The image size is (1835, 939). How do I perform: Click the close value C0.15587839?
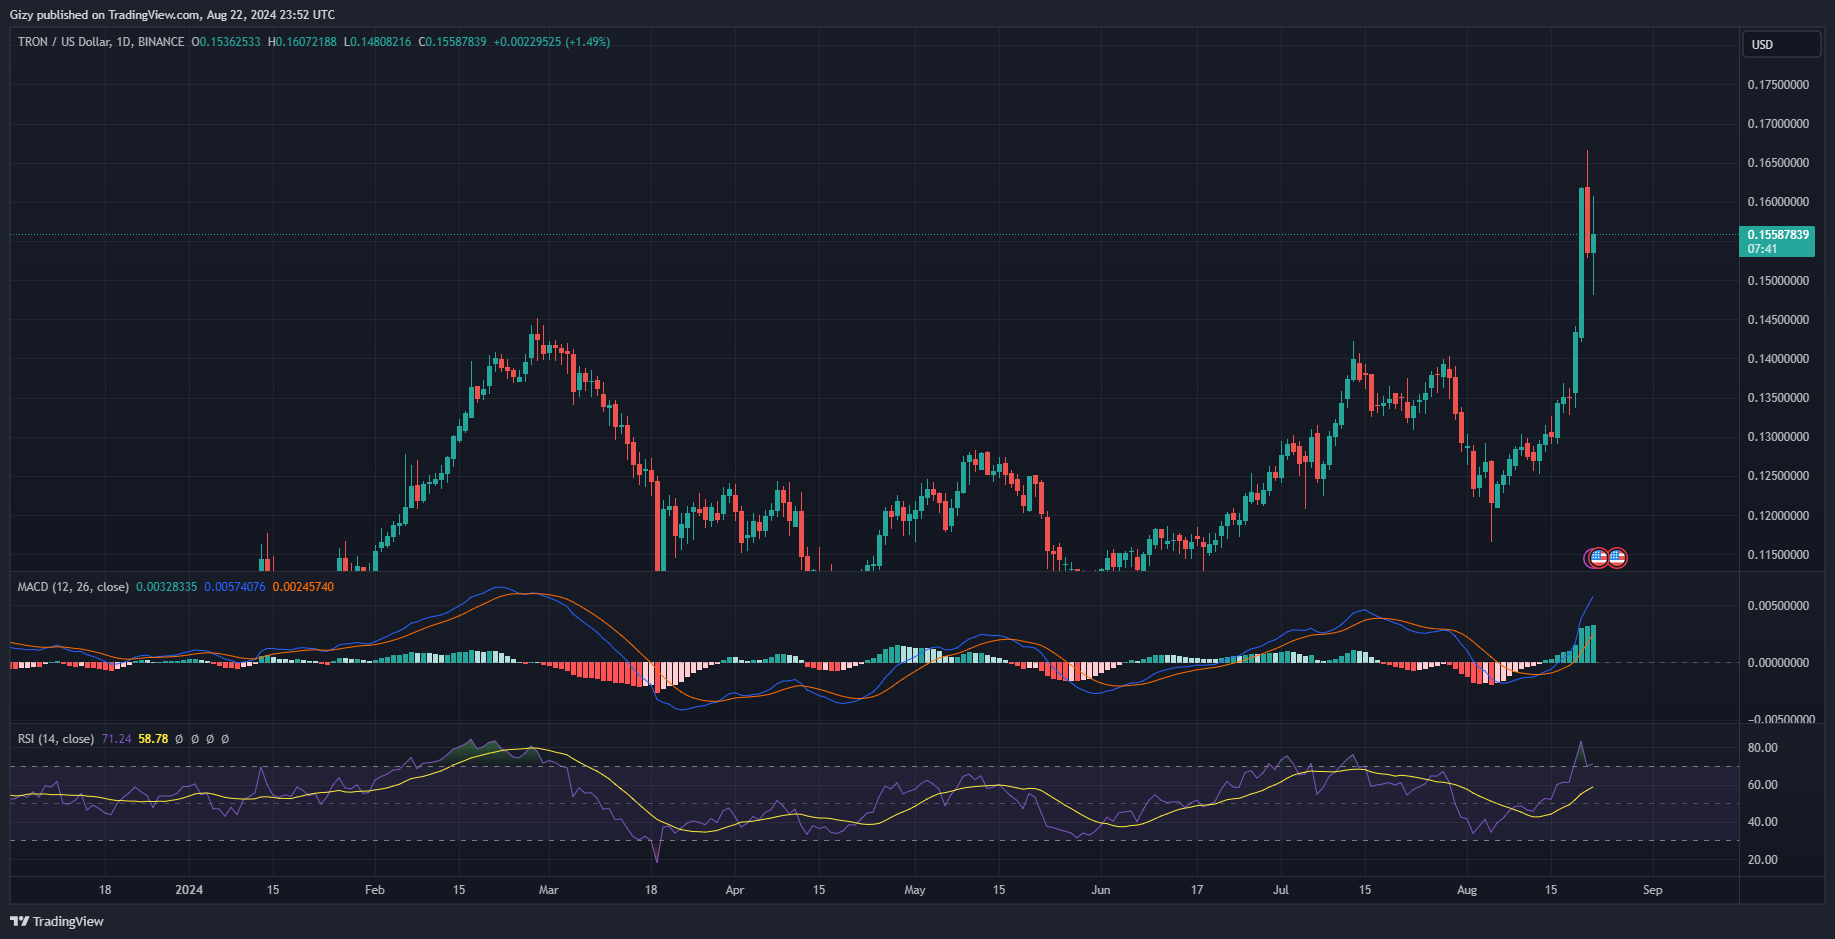tap(452, 42)
